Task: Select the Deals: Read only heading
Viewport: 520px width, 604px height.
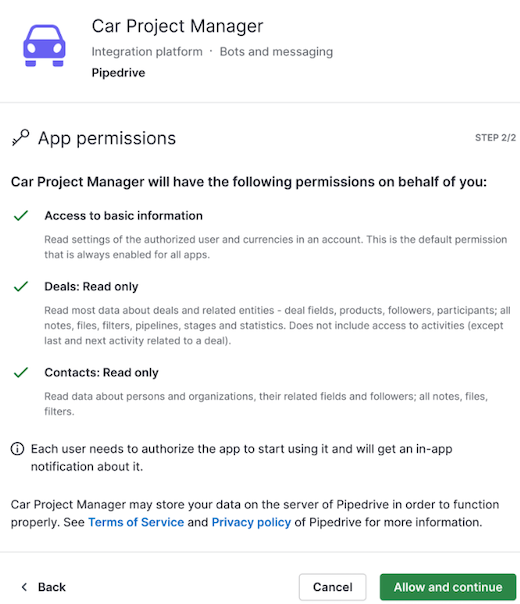Action: pyautogui.click(x=91, y=287)
